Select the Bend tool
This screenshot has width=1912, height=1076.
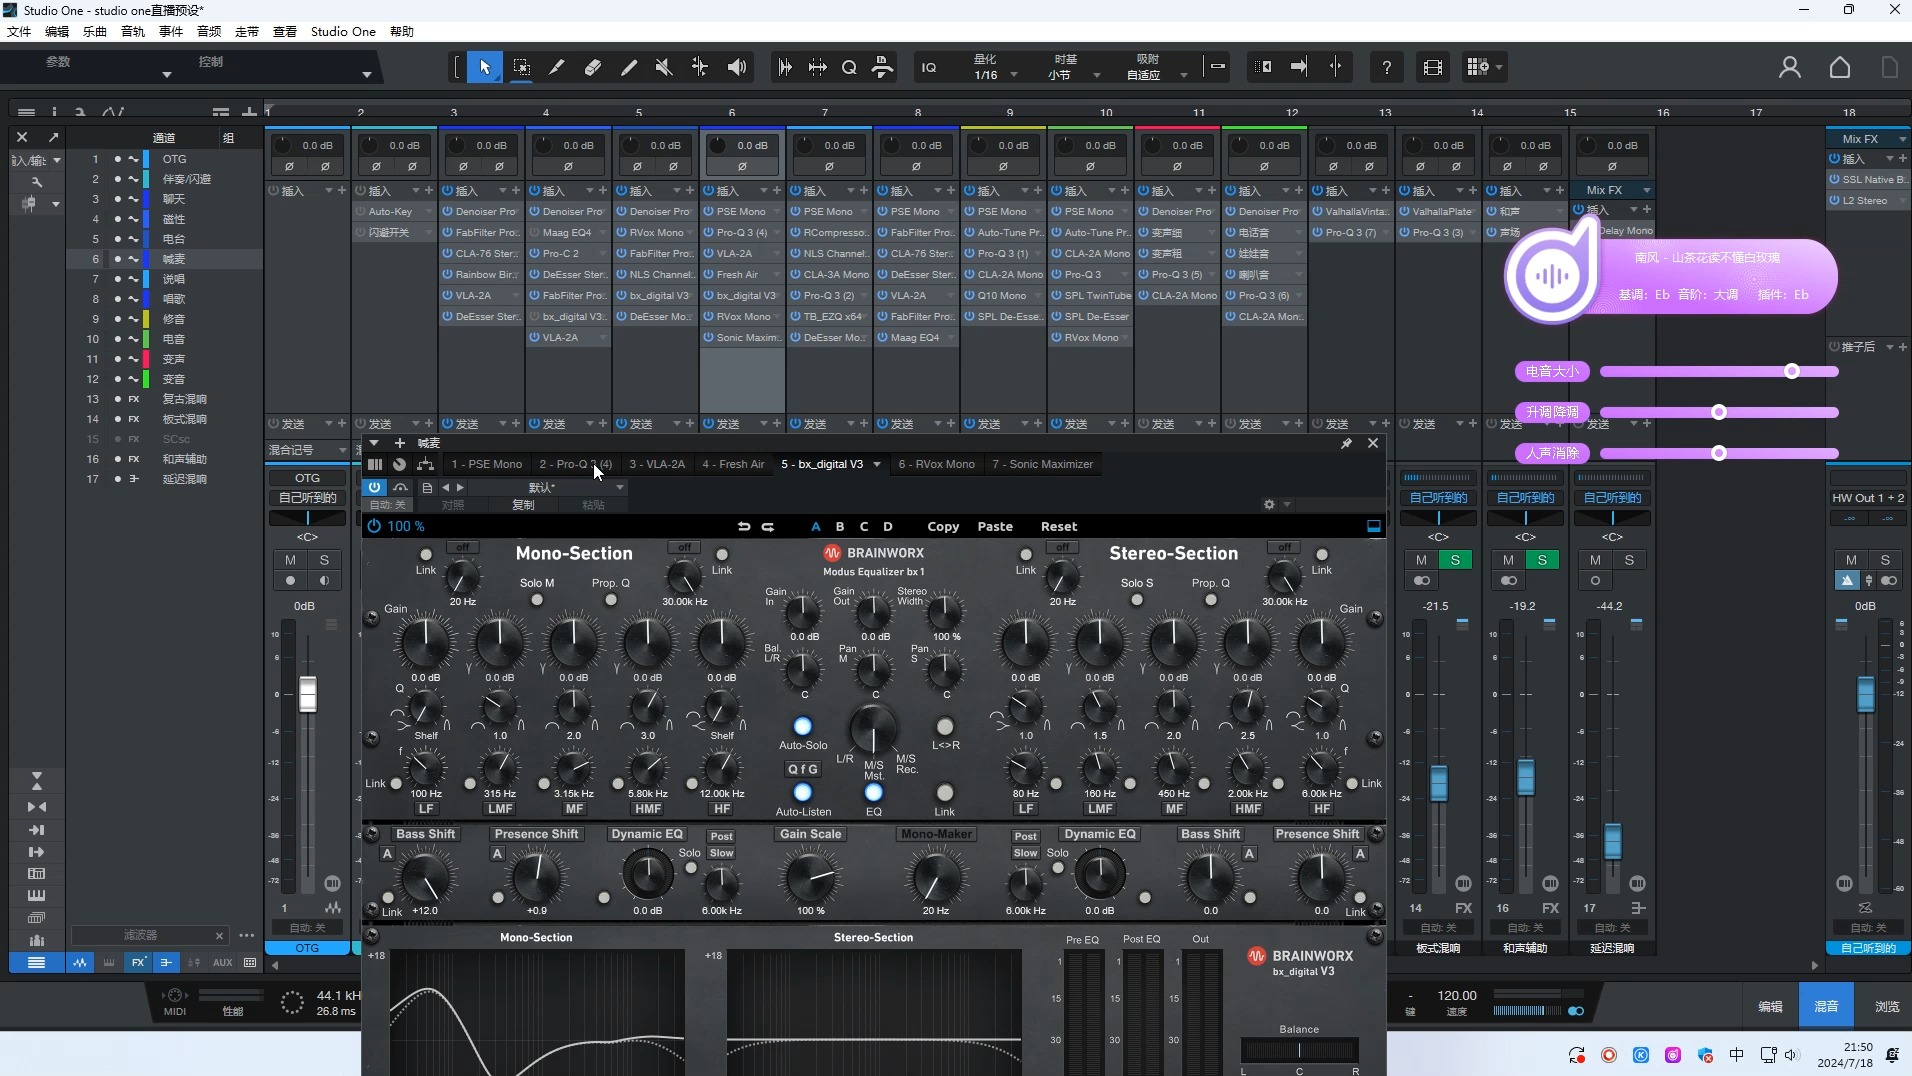[x=700, y=67]
